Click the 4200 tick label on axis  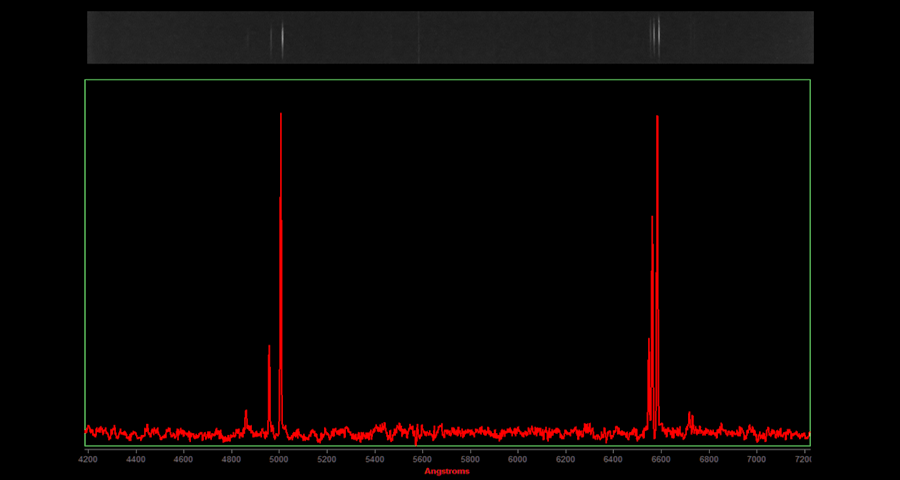click(88, 459)
